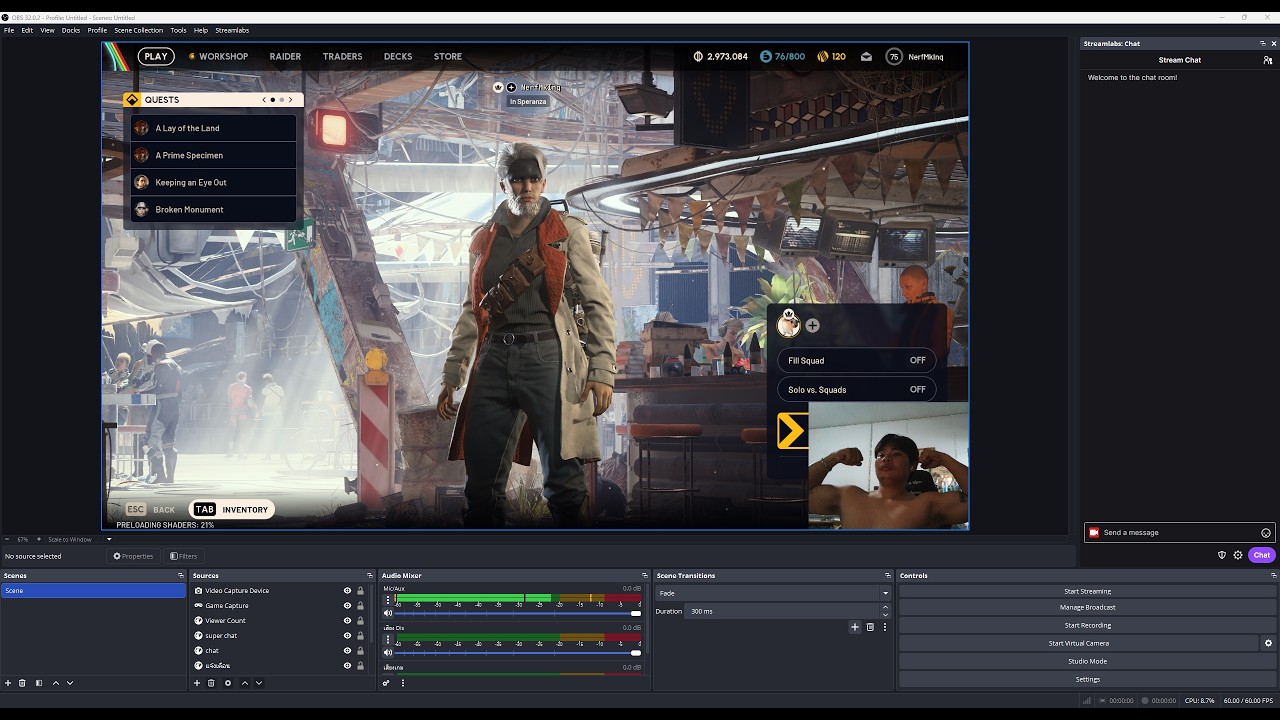Zoom out preview with minus button
The image size is (1280, 720).
(x=8, y=539)
